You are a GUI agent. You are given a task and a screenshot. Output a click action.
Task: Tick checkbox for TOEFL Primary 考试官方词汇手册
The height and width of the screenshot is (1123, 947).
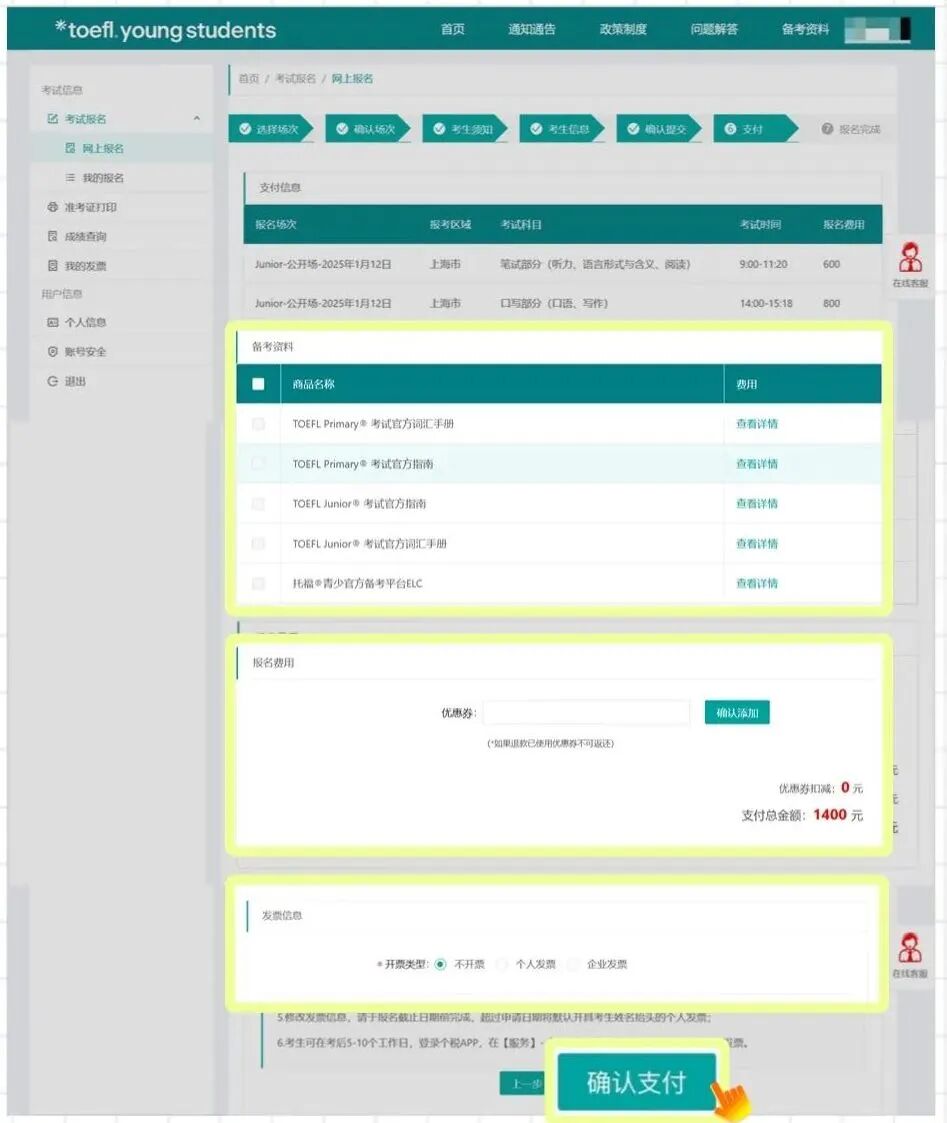(259, 424)
